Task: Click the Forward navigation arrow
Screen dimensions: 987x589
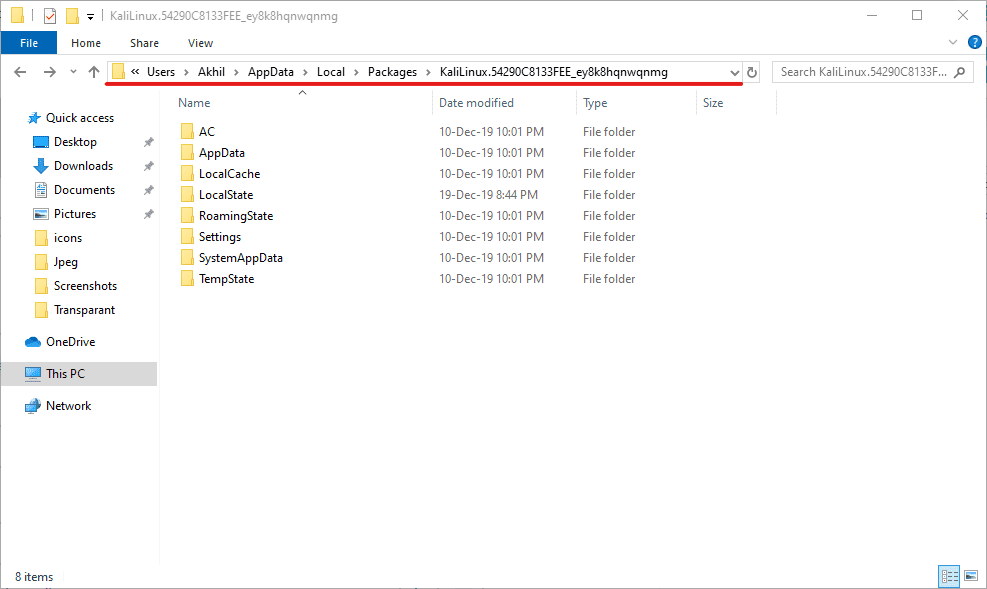Action: coord(49,72)
